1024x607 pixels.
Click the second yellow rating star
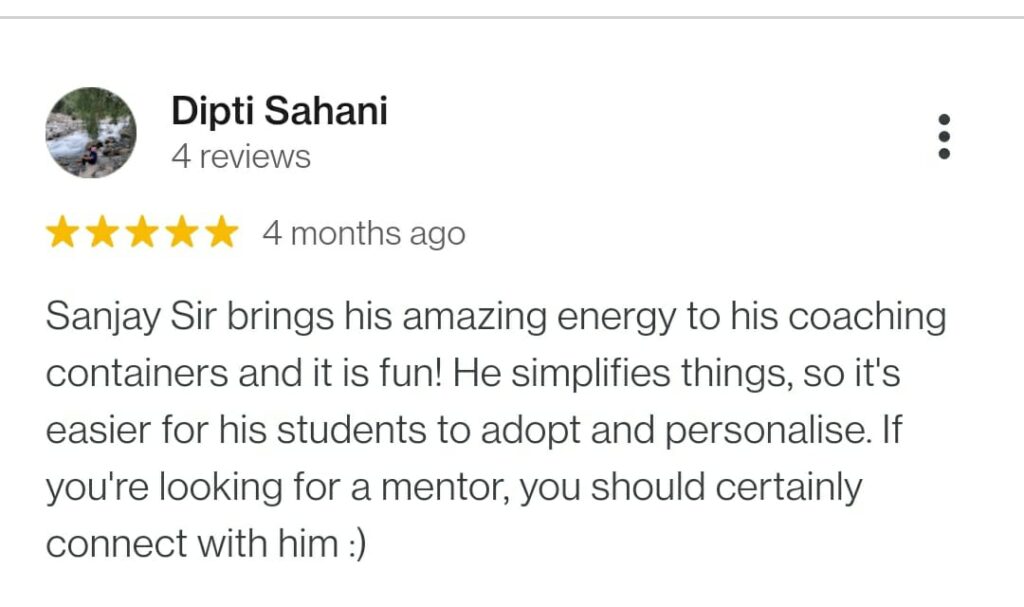click(x=102, y=233)
